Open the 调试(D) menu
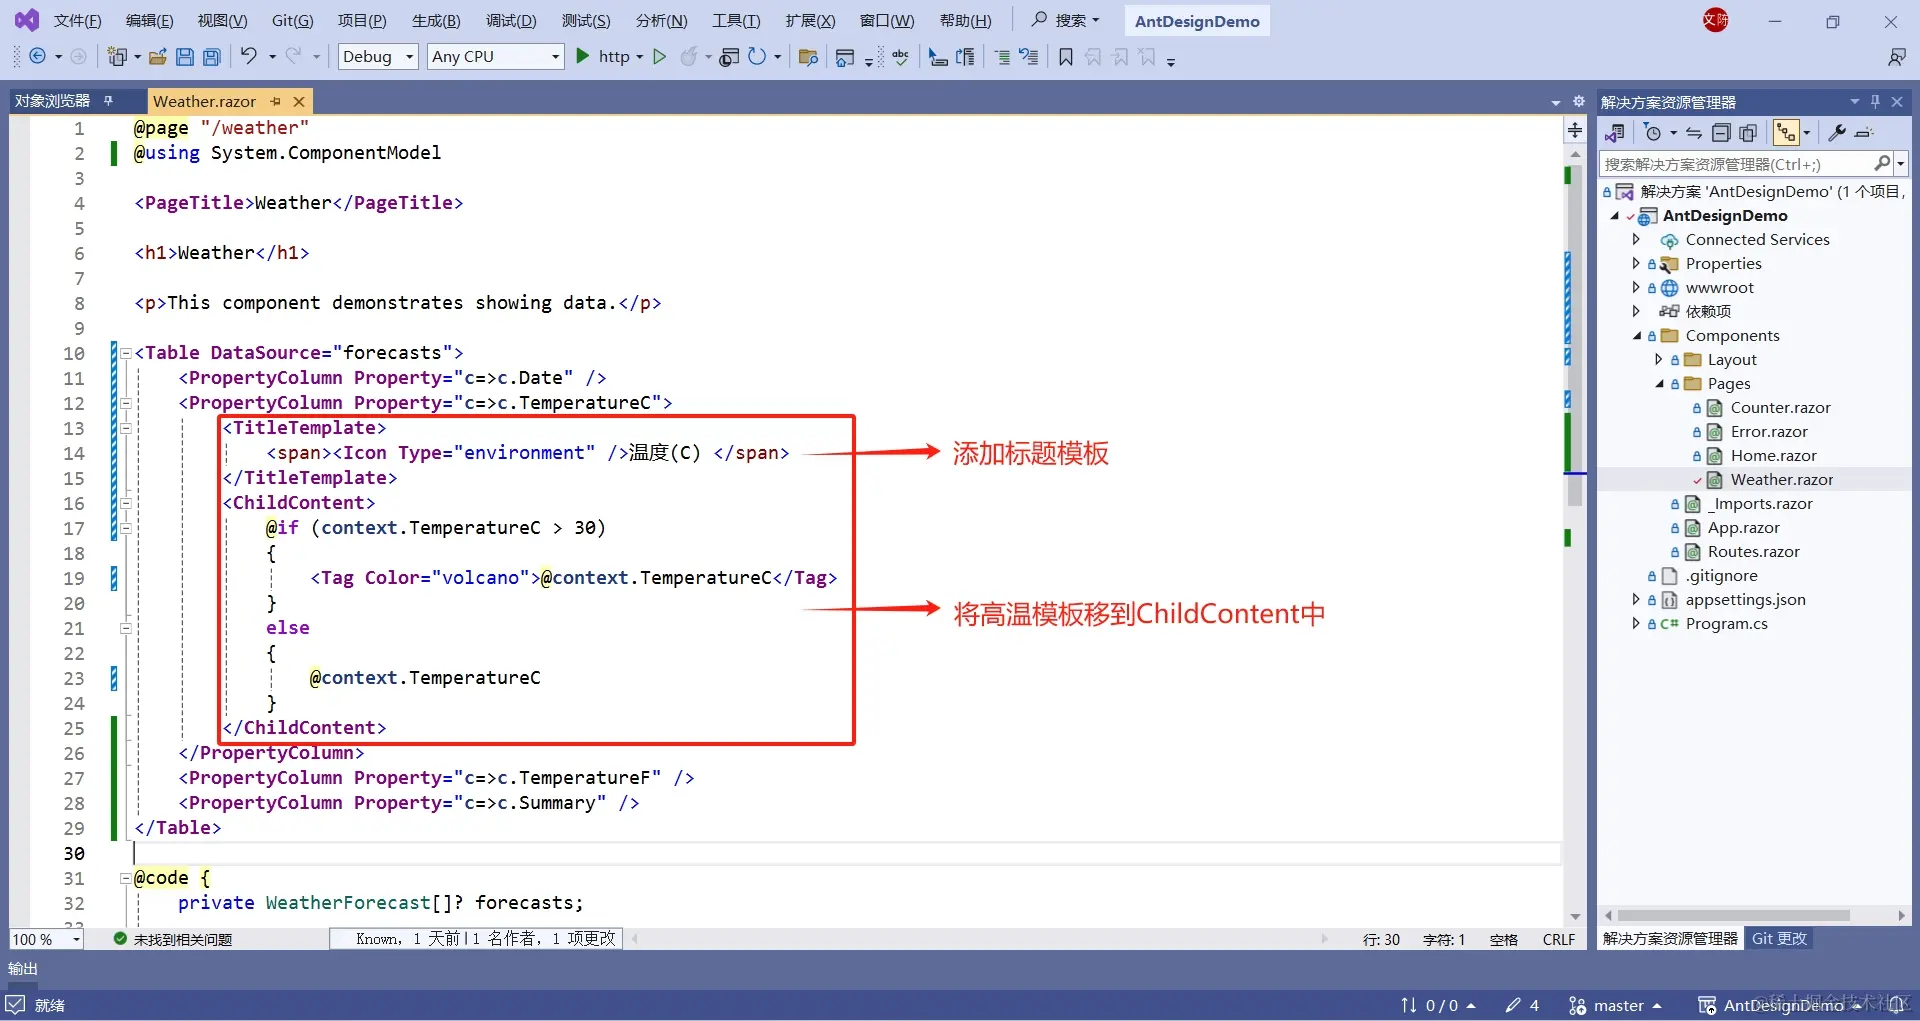 pyautogui.click(x=511, y=21)
